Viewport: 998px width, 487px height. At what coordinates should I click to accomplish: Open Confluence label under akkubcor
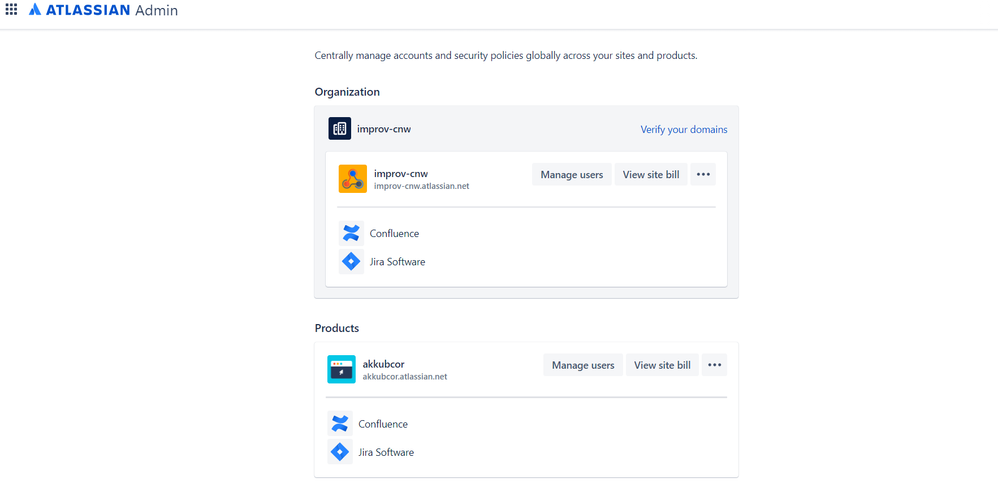tap(383, 424)
